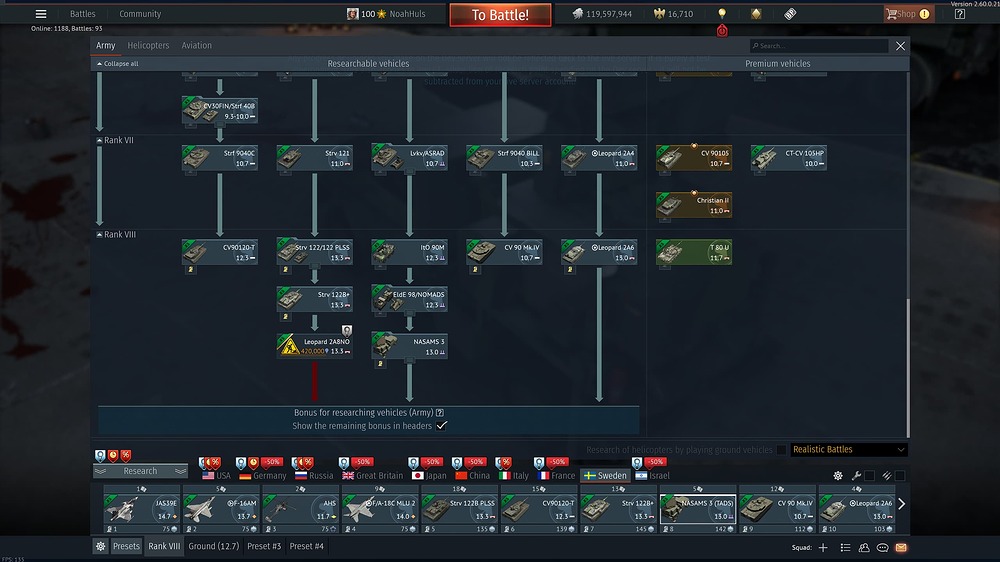Select the USA nation
The height and width of the screenshot is (562, 1000).
click(x=216, y=476)
